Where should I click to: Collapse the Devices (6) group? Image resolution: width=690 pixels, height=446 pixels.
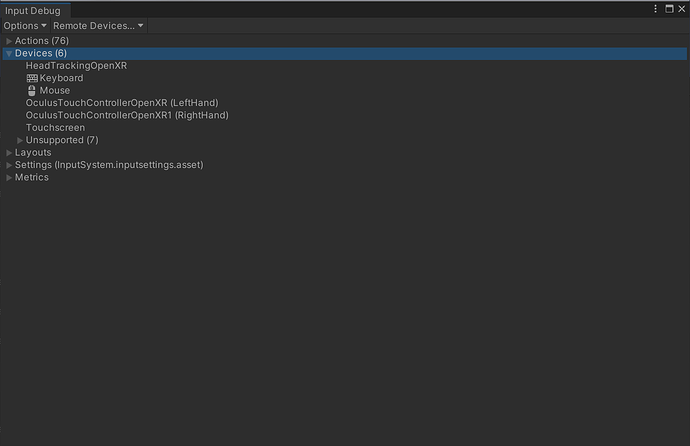(x=9, y=53)
